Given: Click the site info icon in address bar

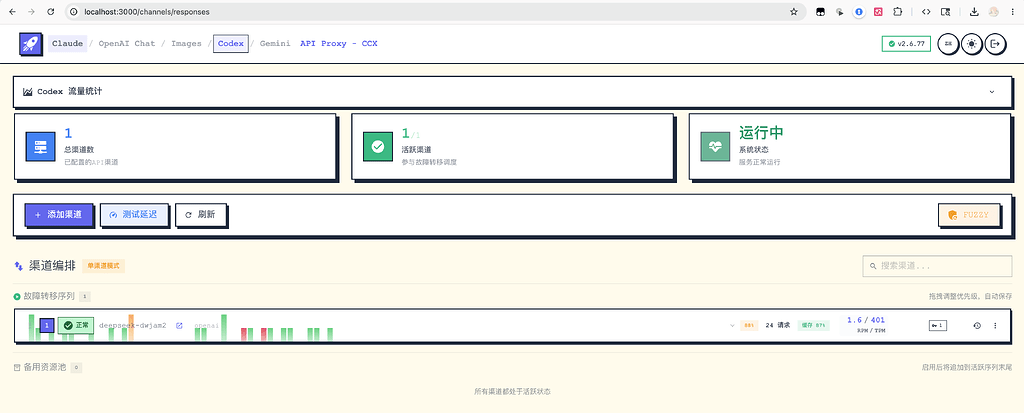Looking at the screenshot, I should pos(74,12).
